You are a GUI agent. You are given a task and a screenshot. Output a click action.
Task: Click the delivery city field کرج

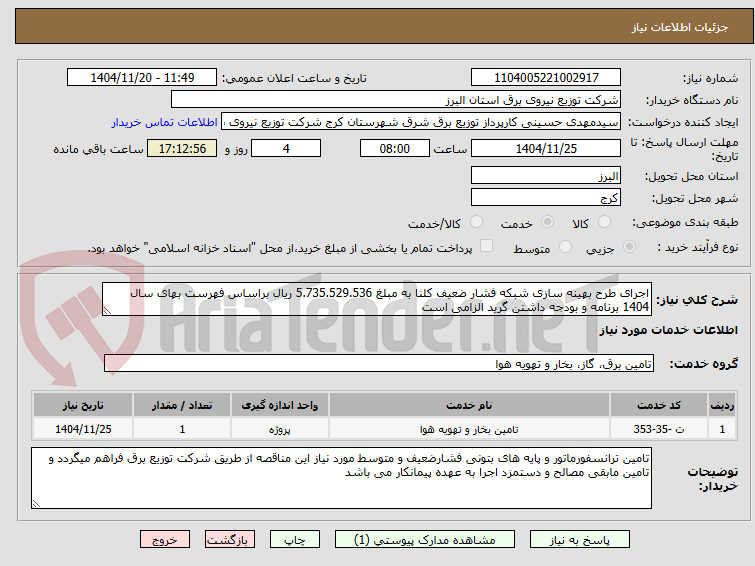point(546,197)
